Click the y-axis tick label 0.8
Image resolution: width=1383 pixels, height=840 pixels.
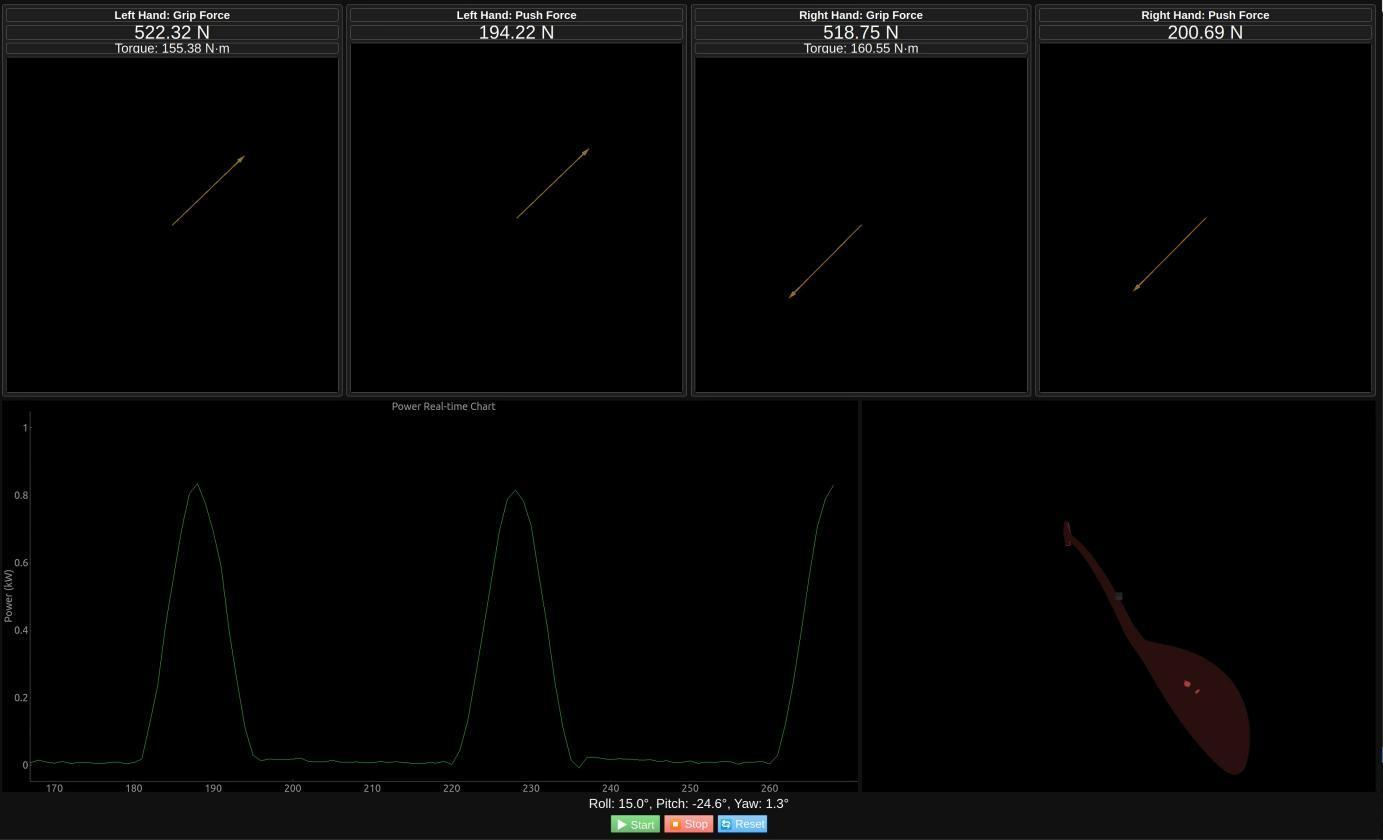tap(21, 495)
